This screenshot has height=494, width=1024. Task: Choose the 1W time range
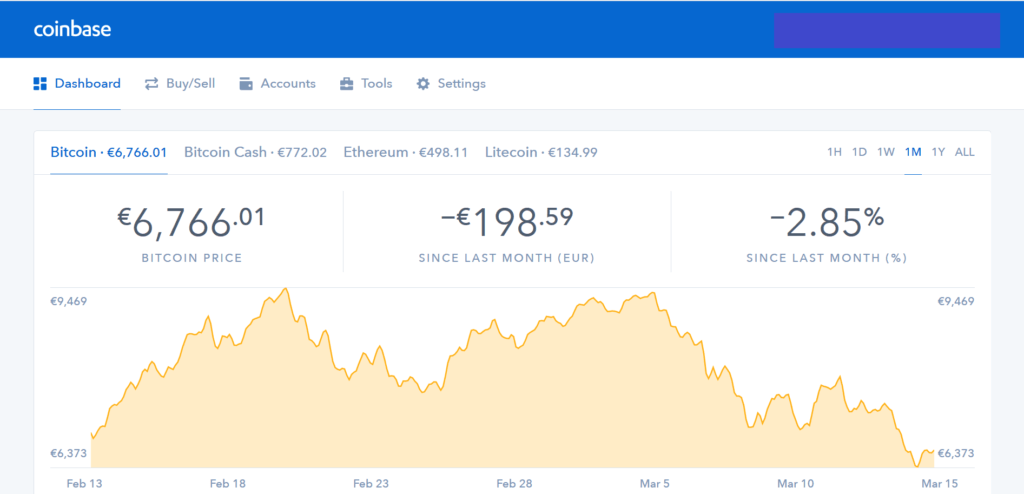point(886,152)
